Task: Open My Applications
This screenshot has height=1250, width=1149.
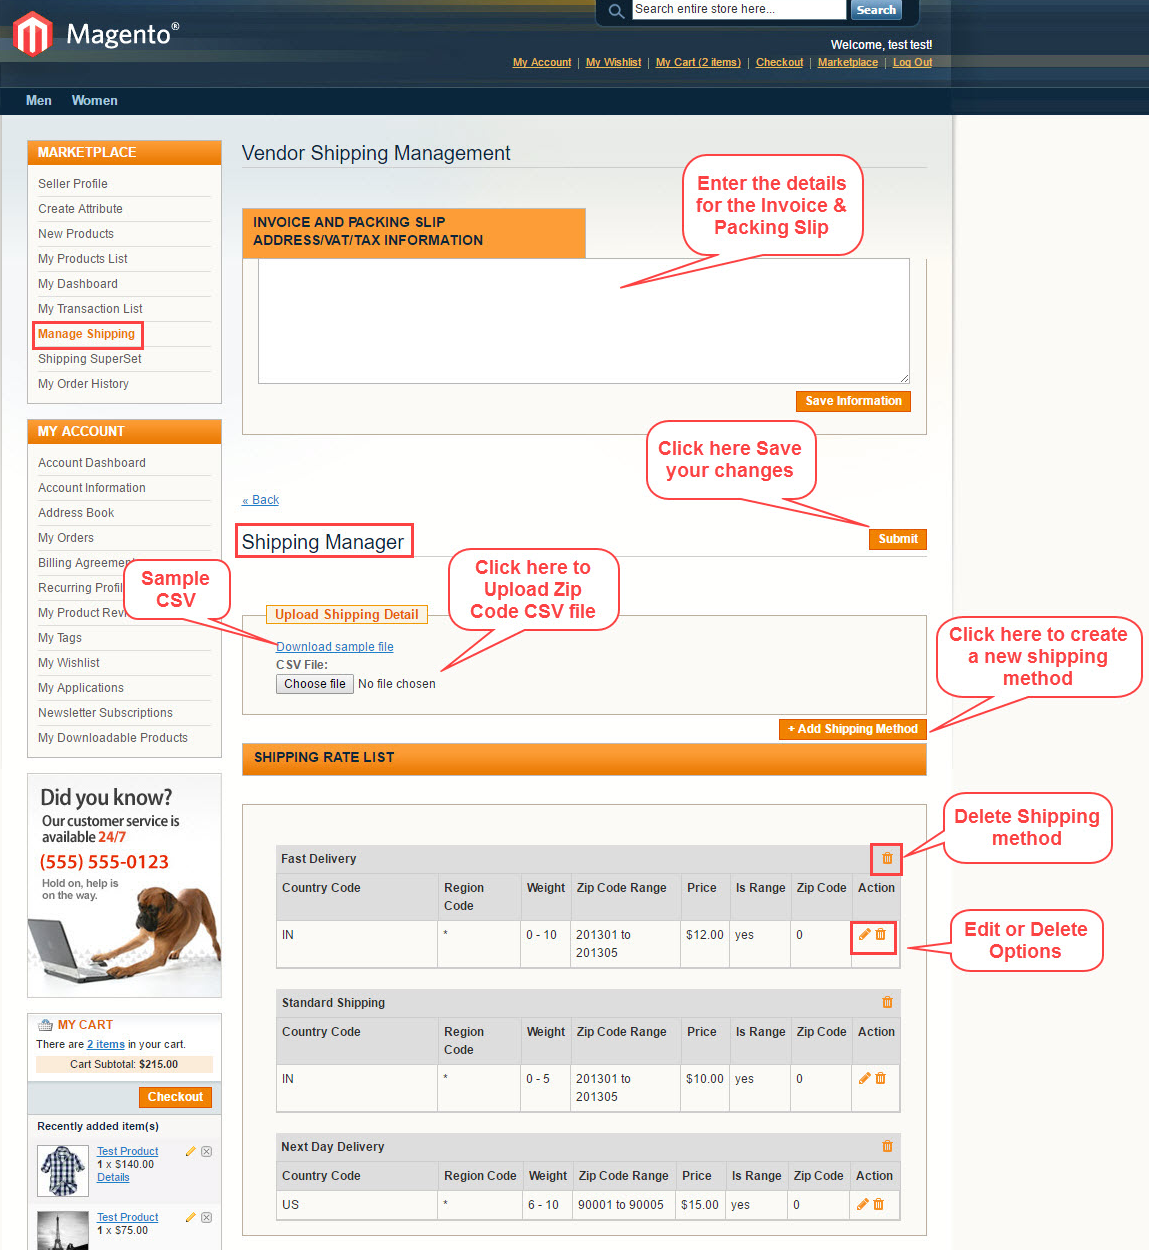Action: pos(81,688)
